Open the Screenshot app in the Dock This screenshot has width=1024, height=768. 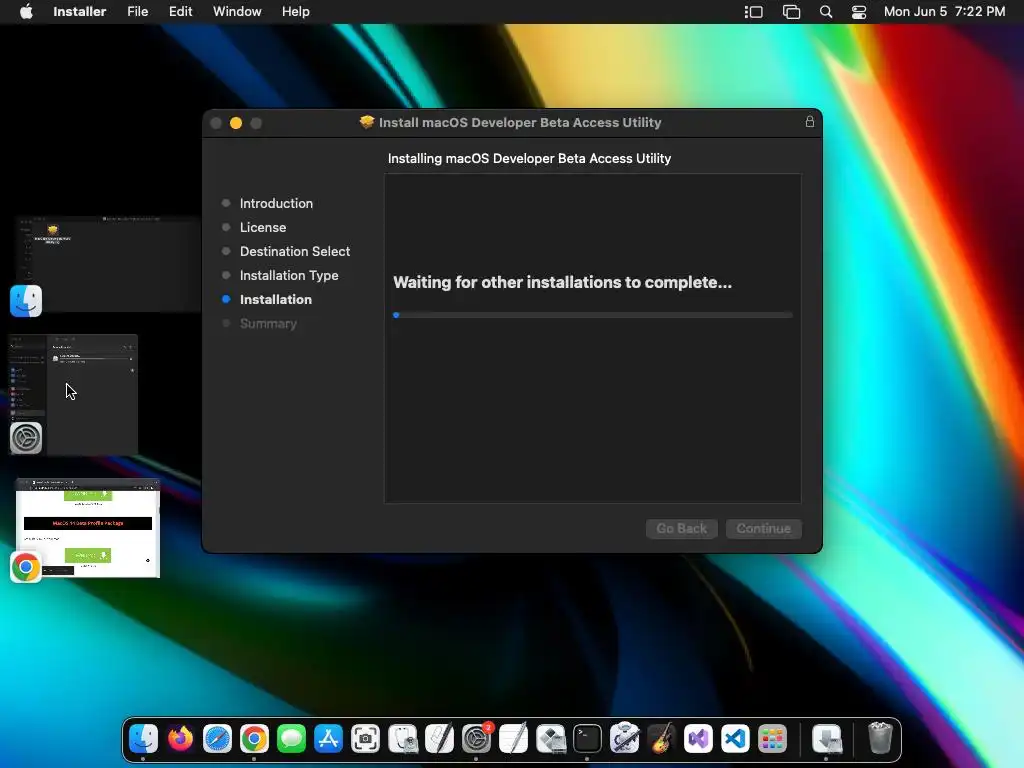(x=366, y=739)
